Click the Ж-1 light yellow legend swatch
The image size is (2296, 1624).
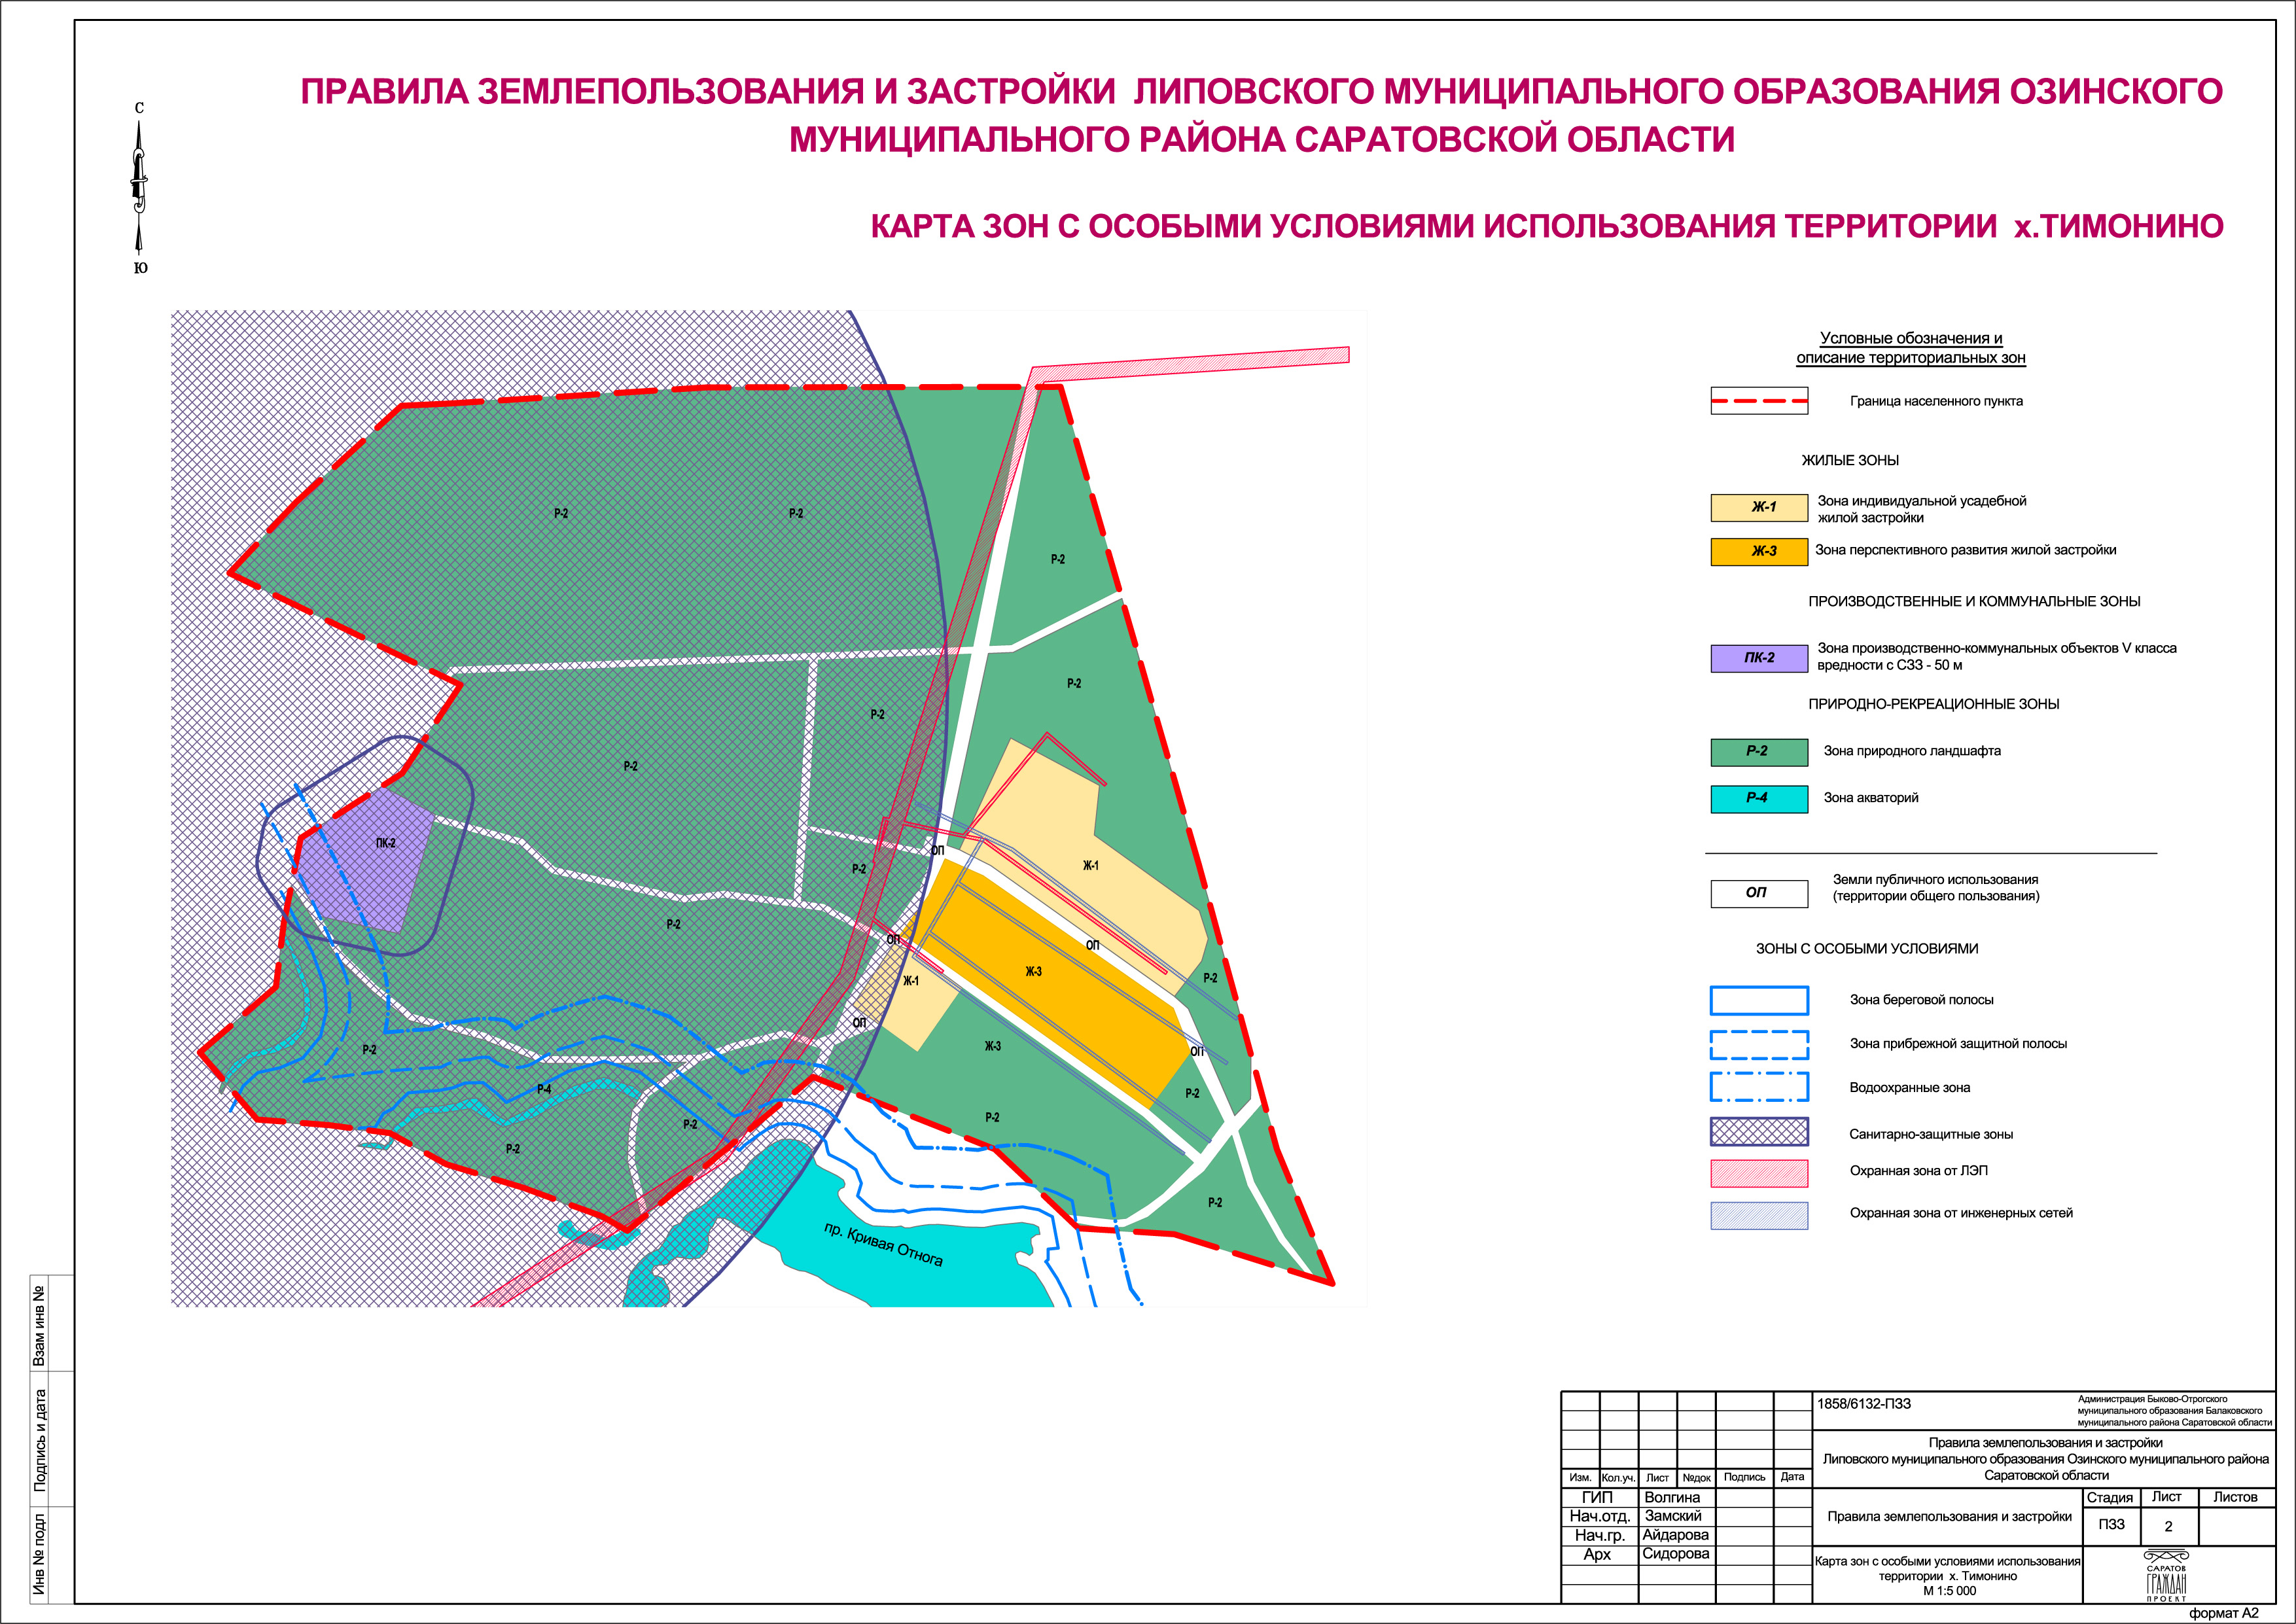coord(1759,508)
